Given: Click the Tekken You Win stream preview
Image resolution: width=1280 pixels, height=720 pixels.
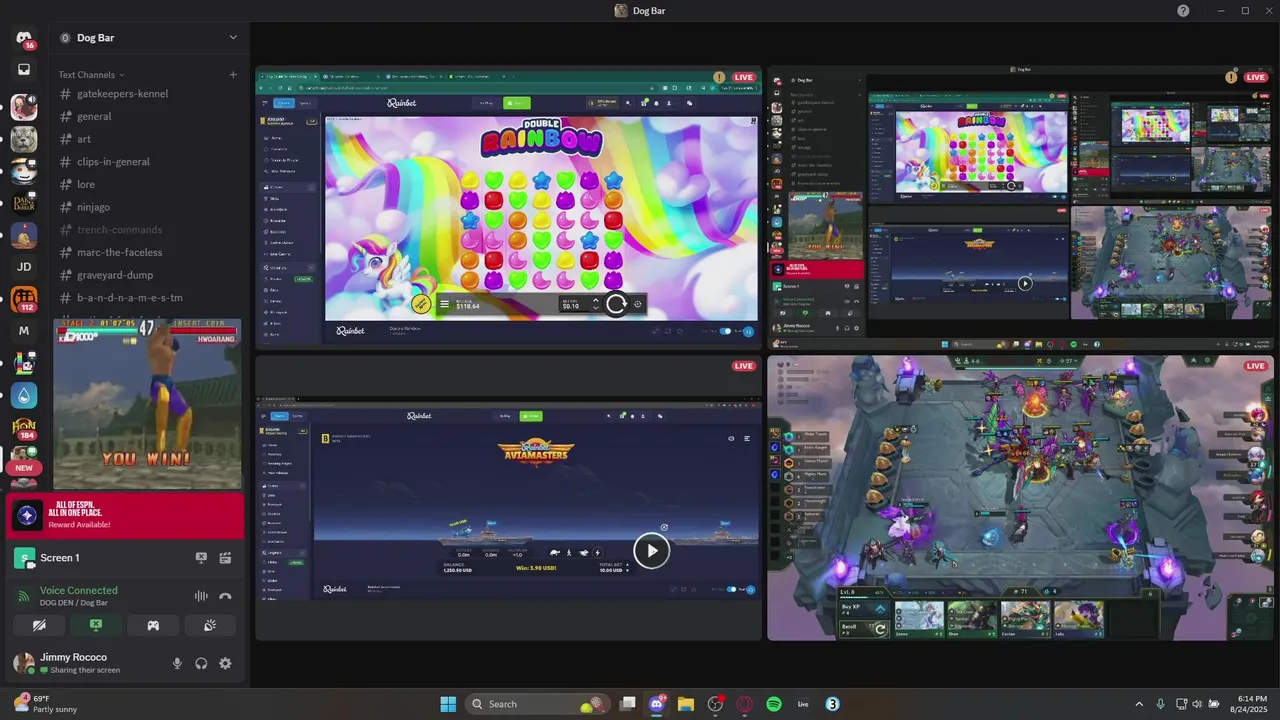Looking at the screenshot, I should click(147, 403).
